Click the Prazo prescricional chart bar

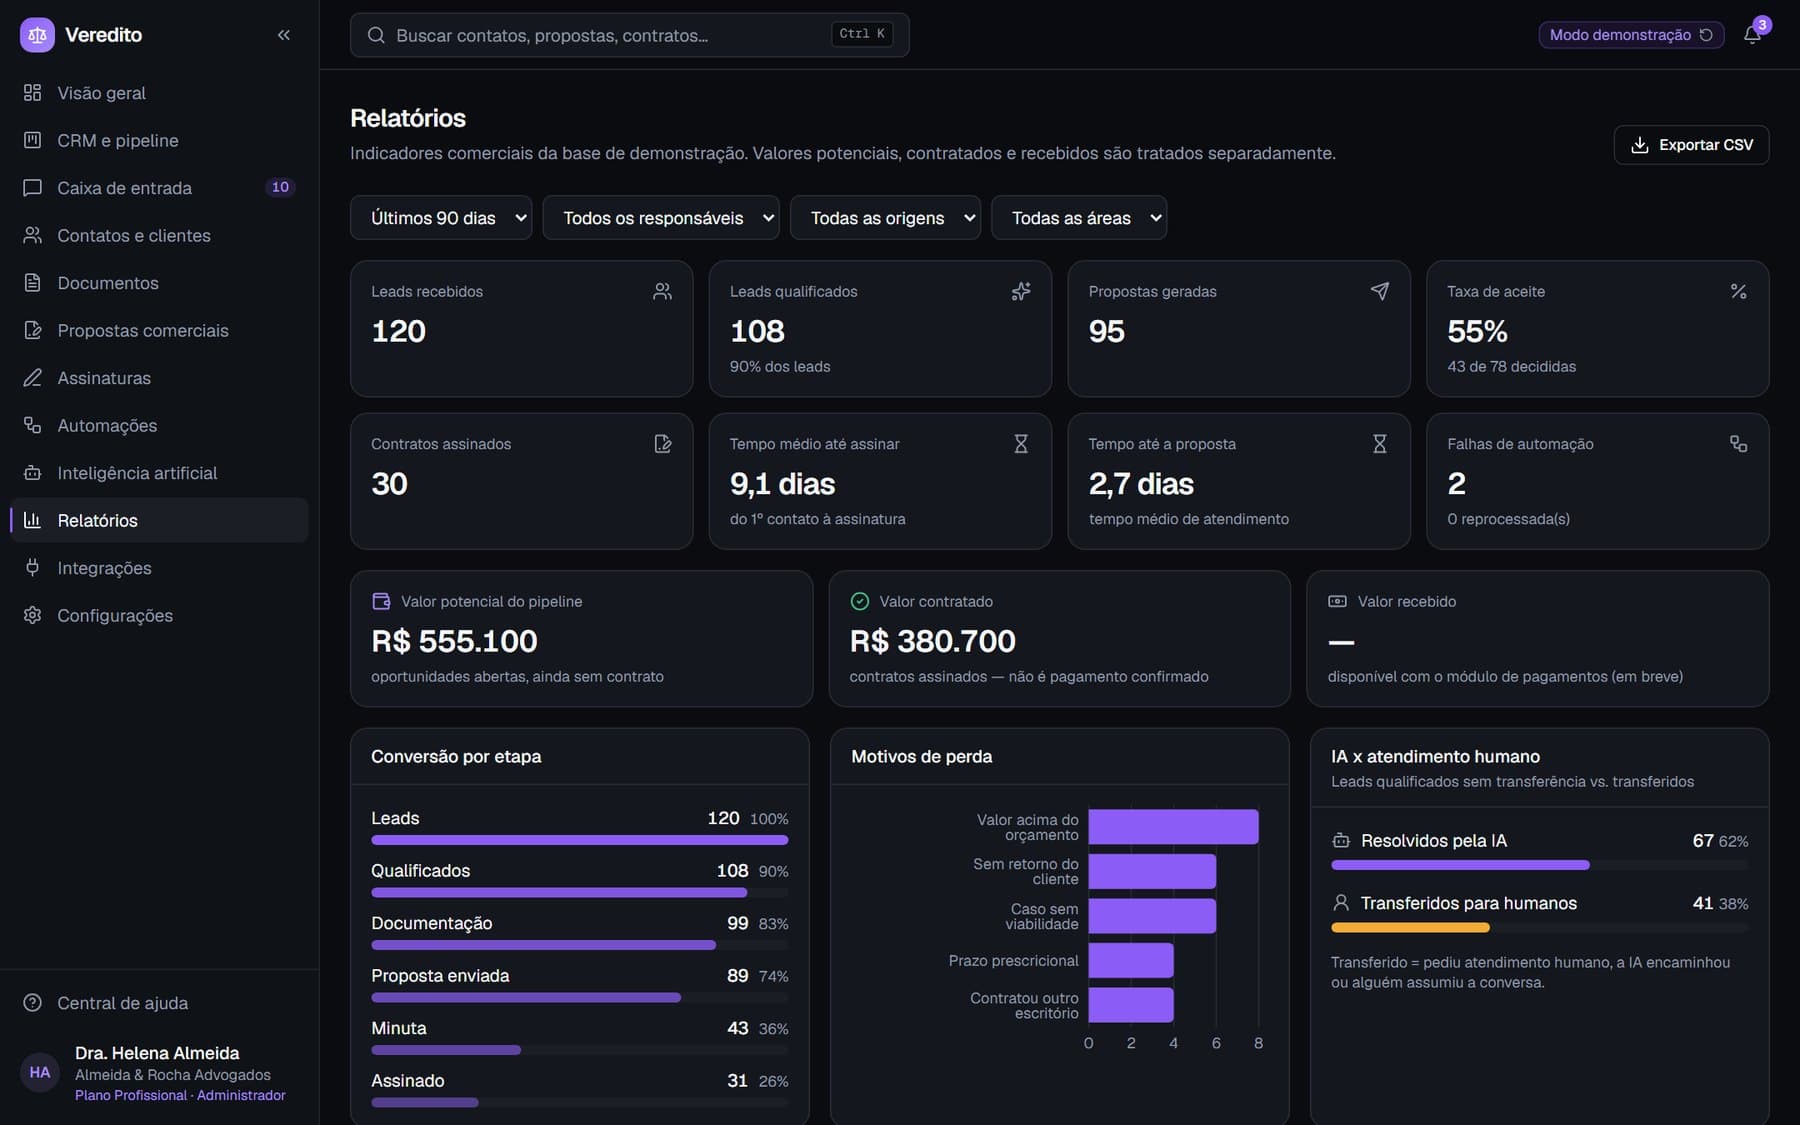pyautogui.click(x=1131, y=961)
